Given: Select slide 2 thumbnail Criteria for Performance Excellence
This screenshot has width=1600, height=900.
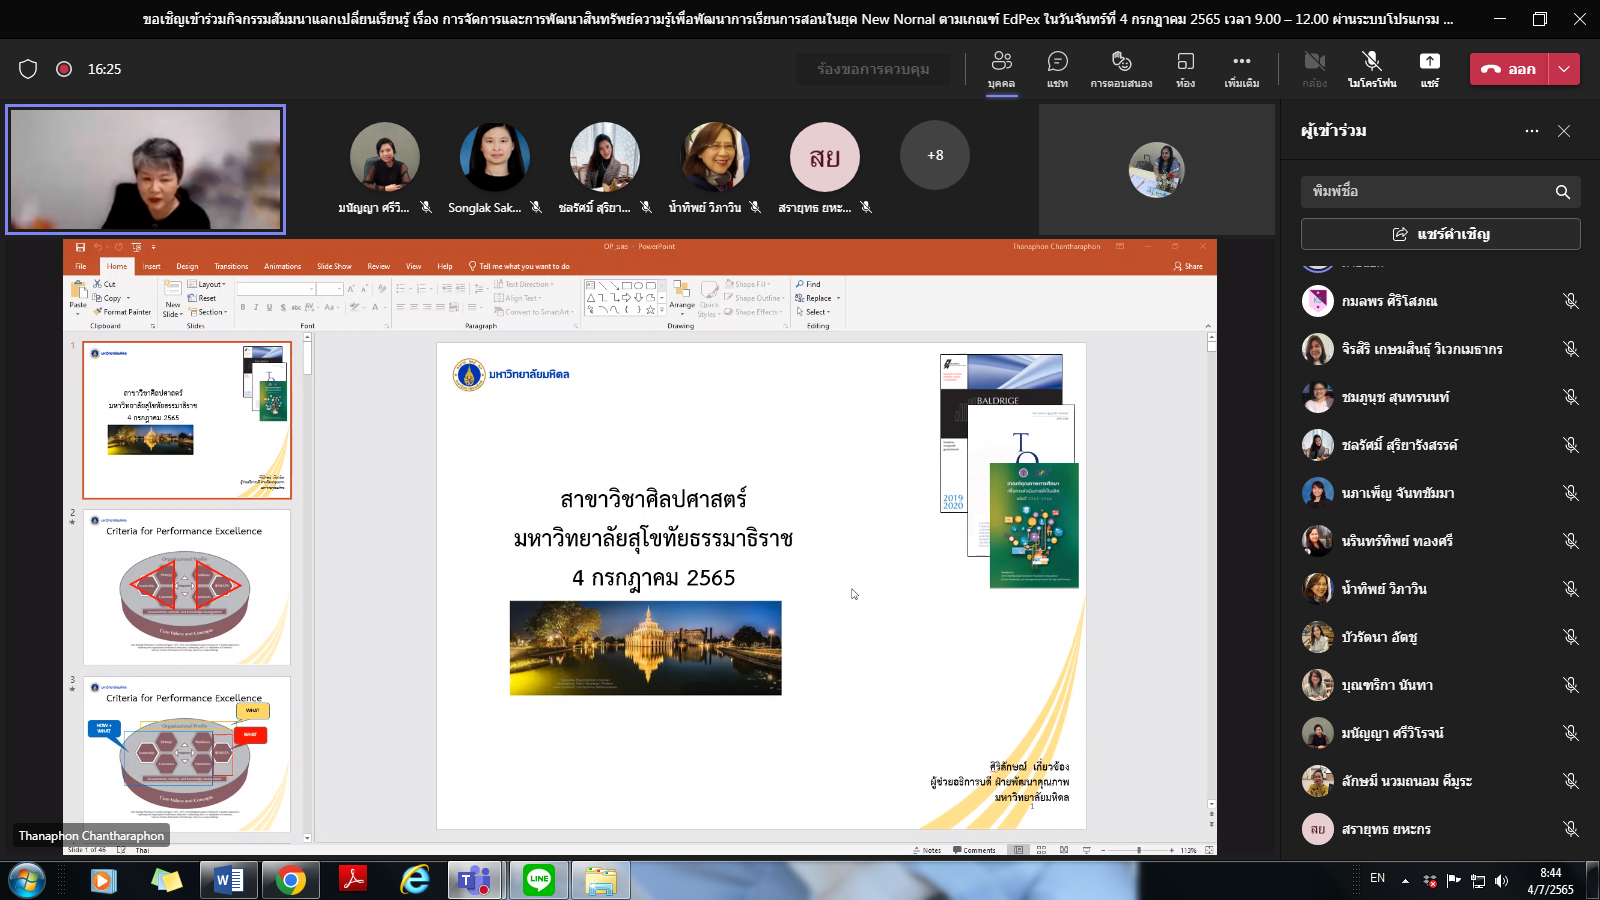Looking at the screenshot, I should (x=187, y=587).
